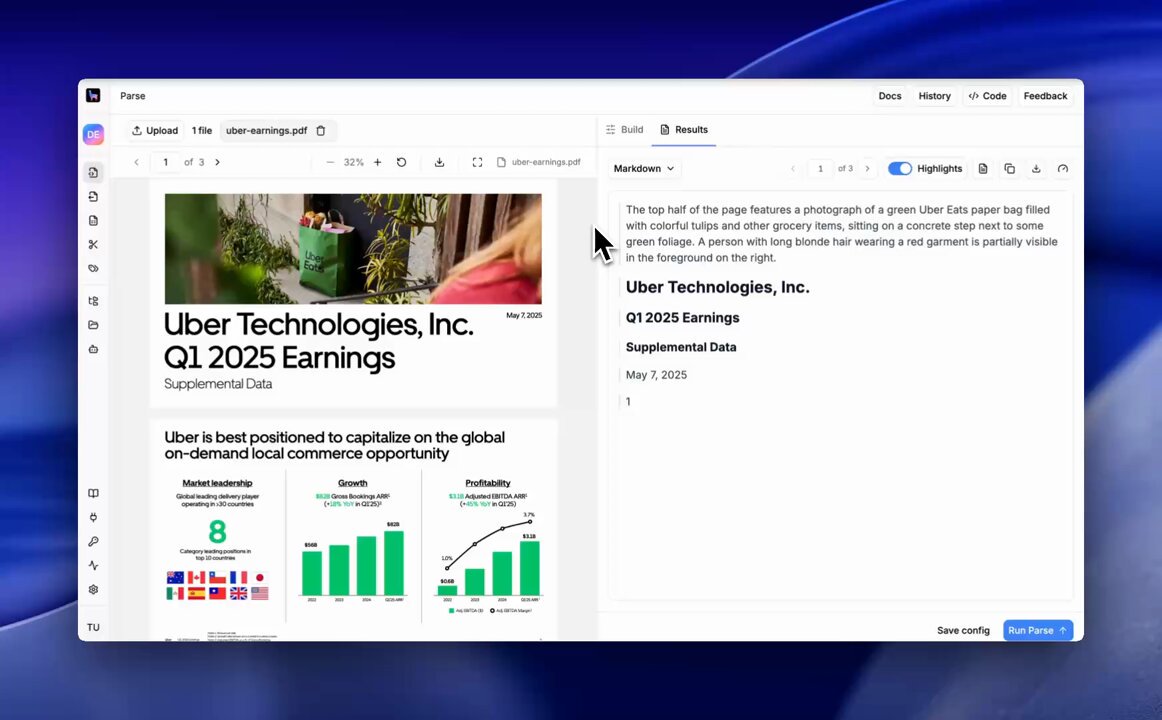Open the API keys page via key icon
Viewport: 1162px width, 720px height.
(x=93, y=542)
